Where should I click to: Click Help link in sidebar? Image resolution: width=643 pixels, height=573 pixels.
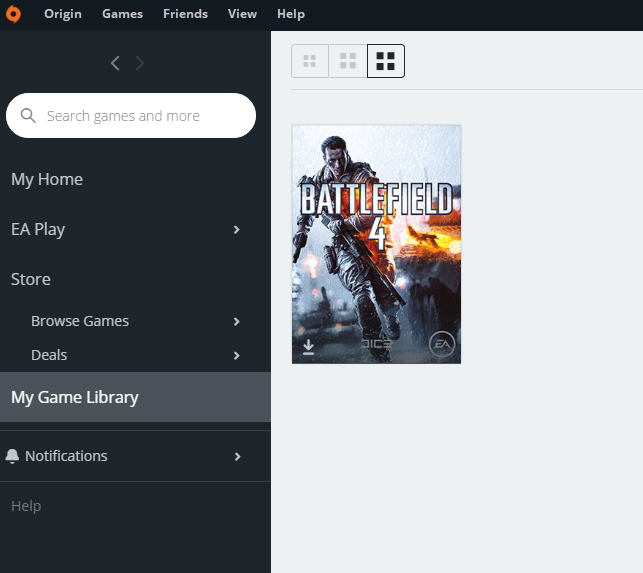point(26,506)
